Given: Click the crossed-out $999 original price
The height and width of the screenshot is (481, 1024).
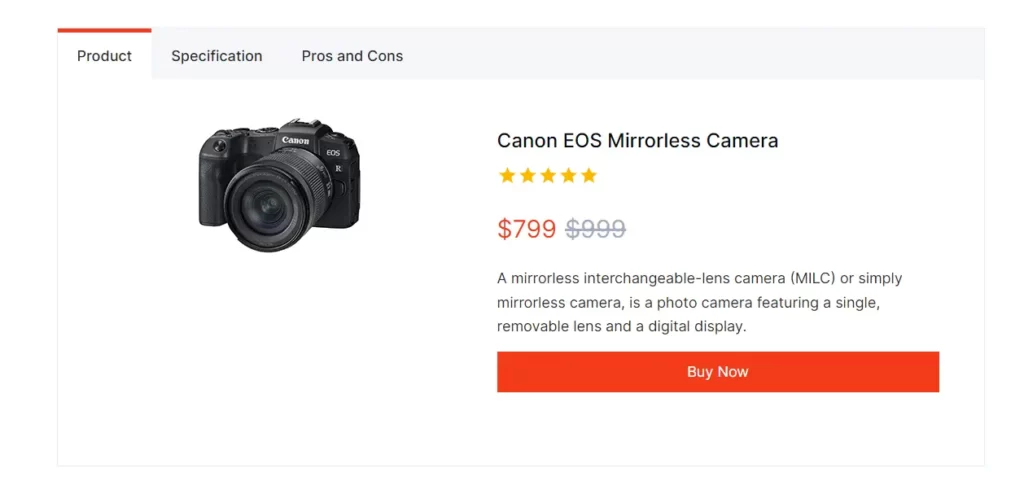Looking at the screenshot, I should [x=596, y=229].
